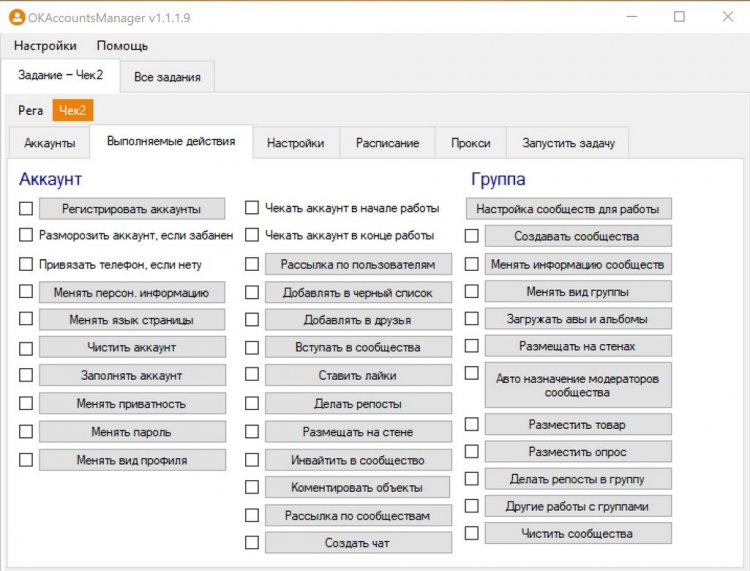This screenshot has width=750, height=571.
Task: Open the Прокси tab
Action: (x=470, y=143)
